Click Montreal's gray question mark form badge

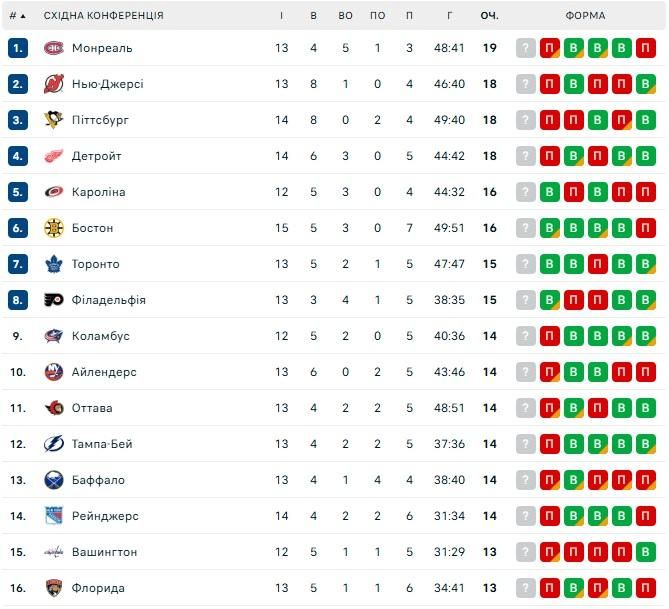526,48
